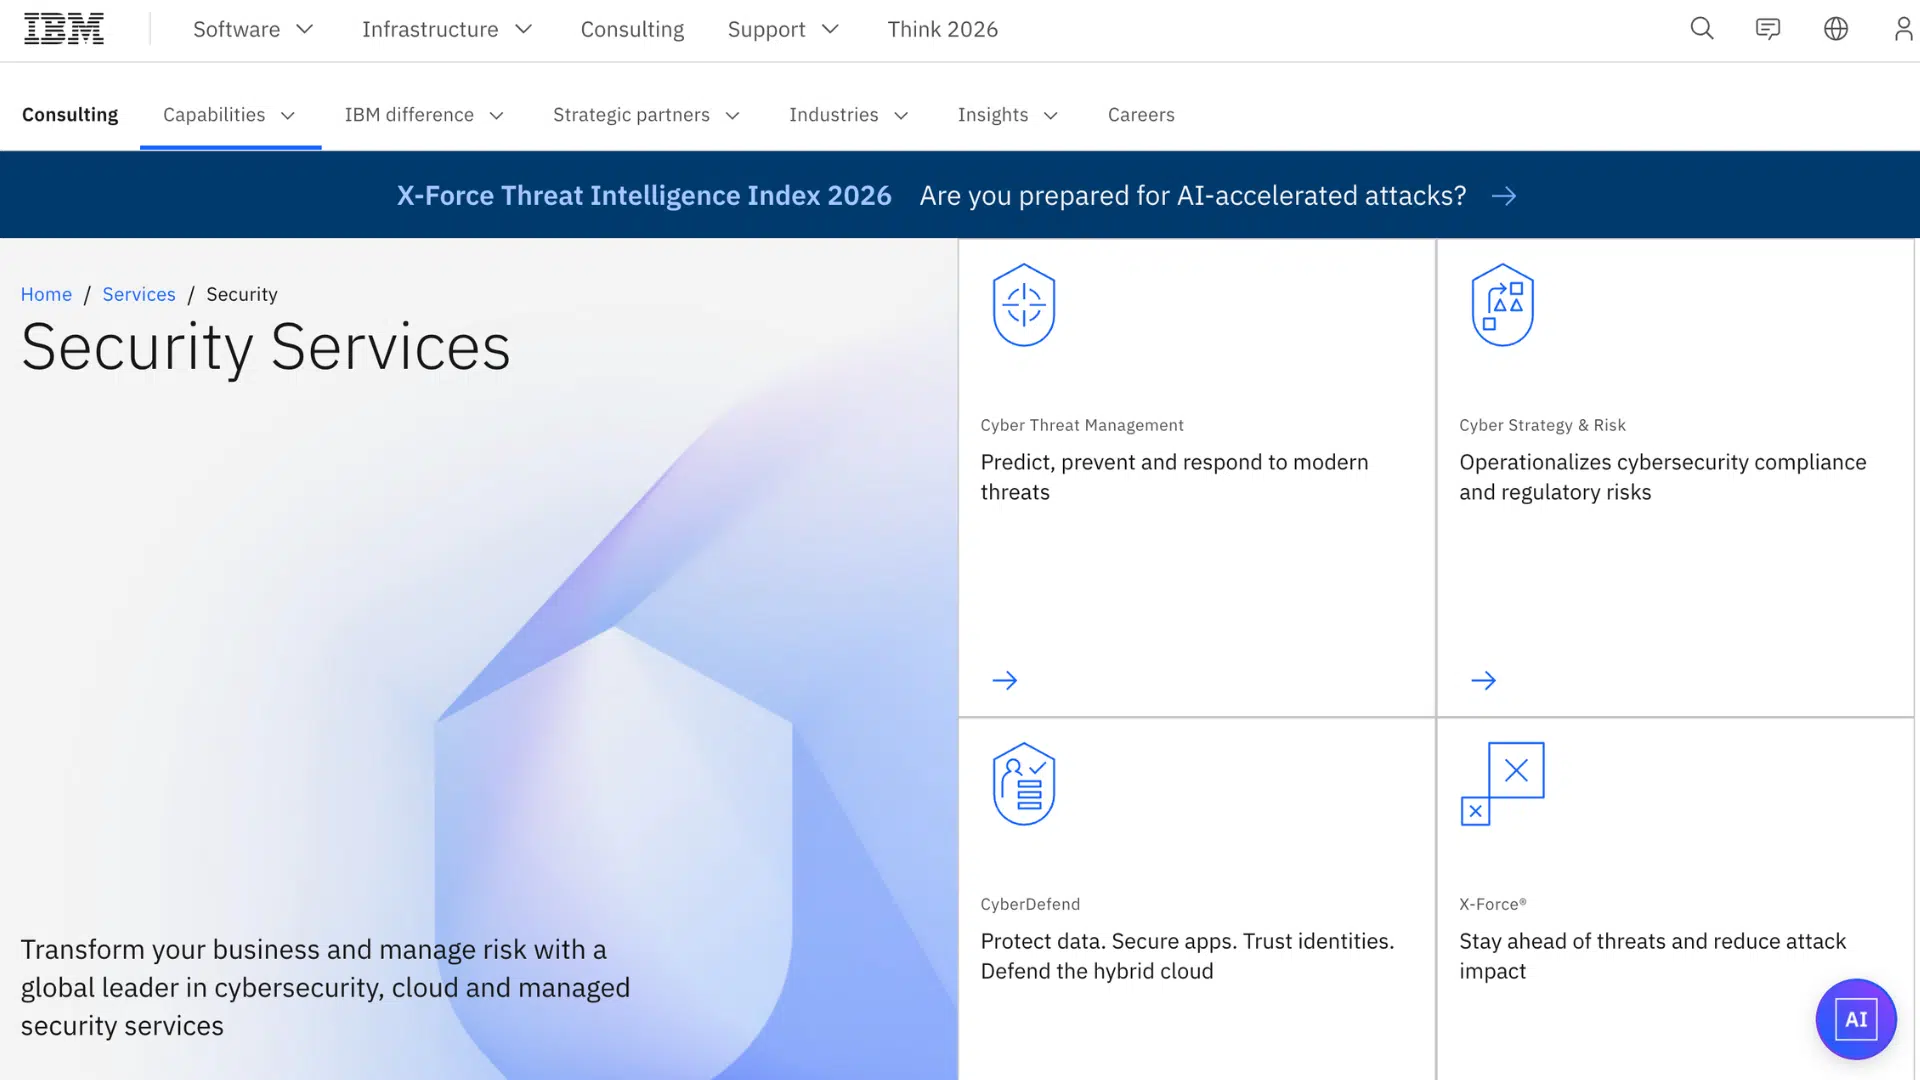The width and height of the screenshot is (1920, 1080).
Task: Click the 'Security' breadcrumb text
Action: [242, 294]
